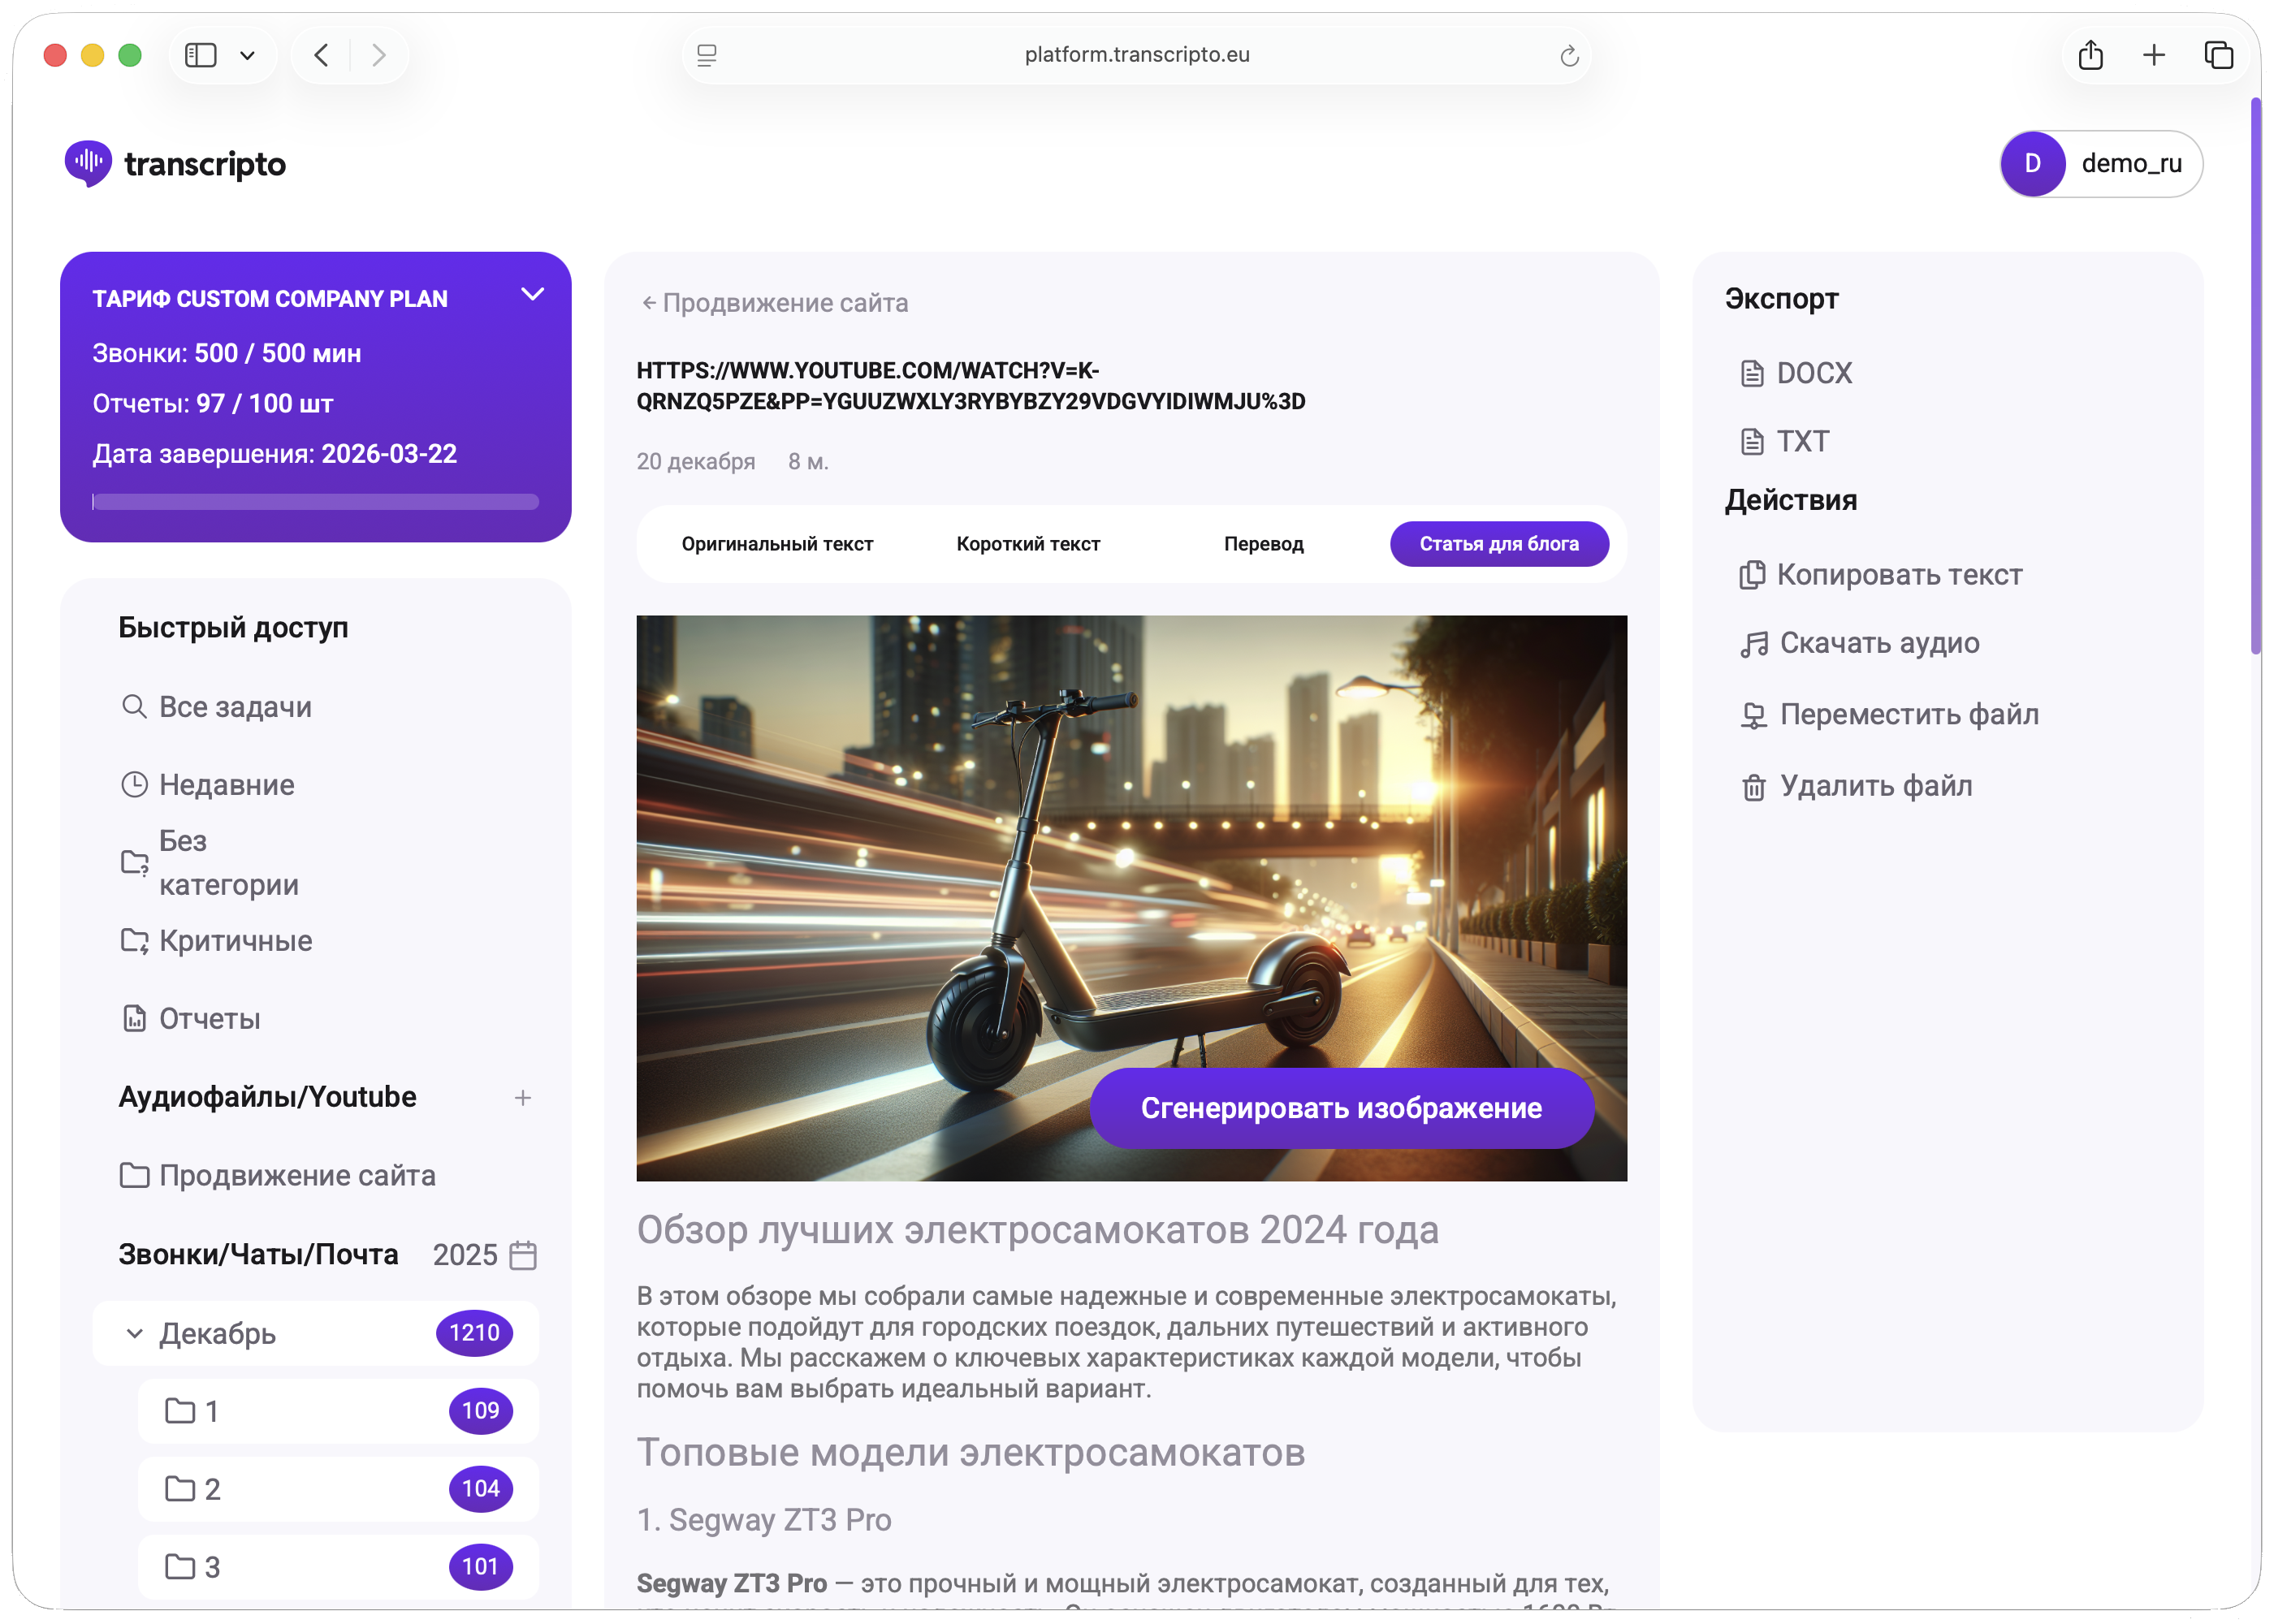The width and height of the screenshot is (2274, 1624).
Task: Go back via Продвижение сайта breadcrumb link
Action: [x=774, y=303]
